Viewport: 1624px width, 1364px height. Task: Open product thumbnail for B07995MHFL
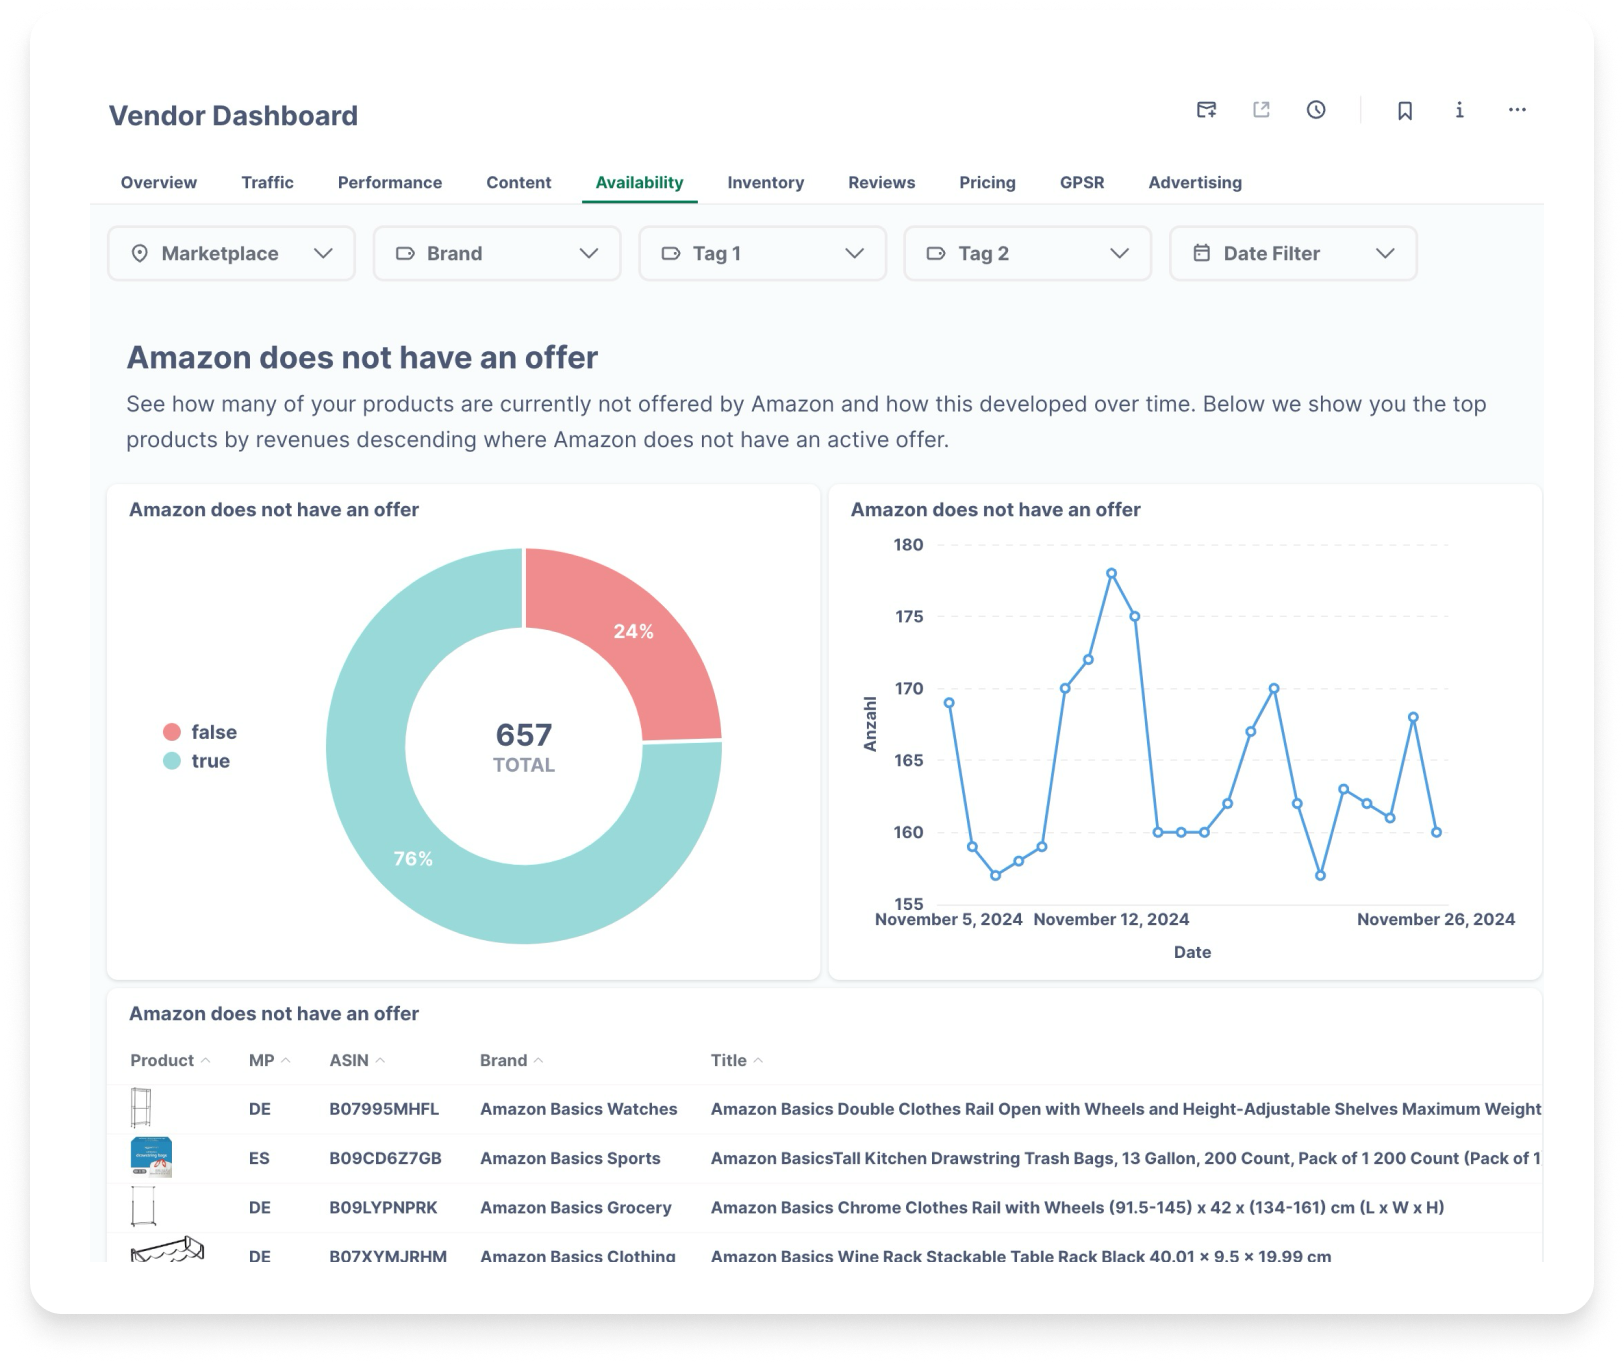coord(141,1108)
